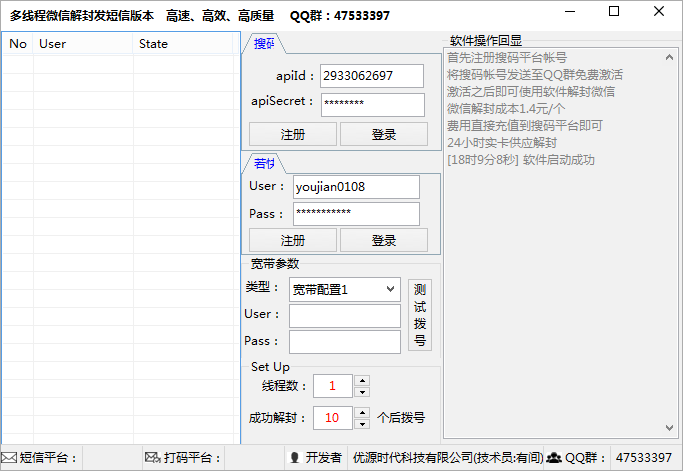This screenshot has width=683, height=471.
Task: Increase 成功解封 count with up arrow
Action: [x=362, y=412]
